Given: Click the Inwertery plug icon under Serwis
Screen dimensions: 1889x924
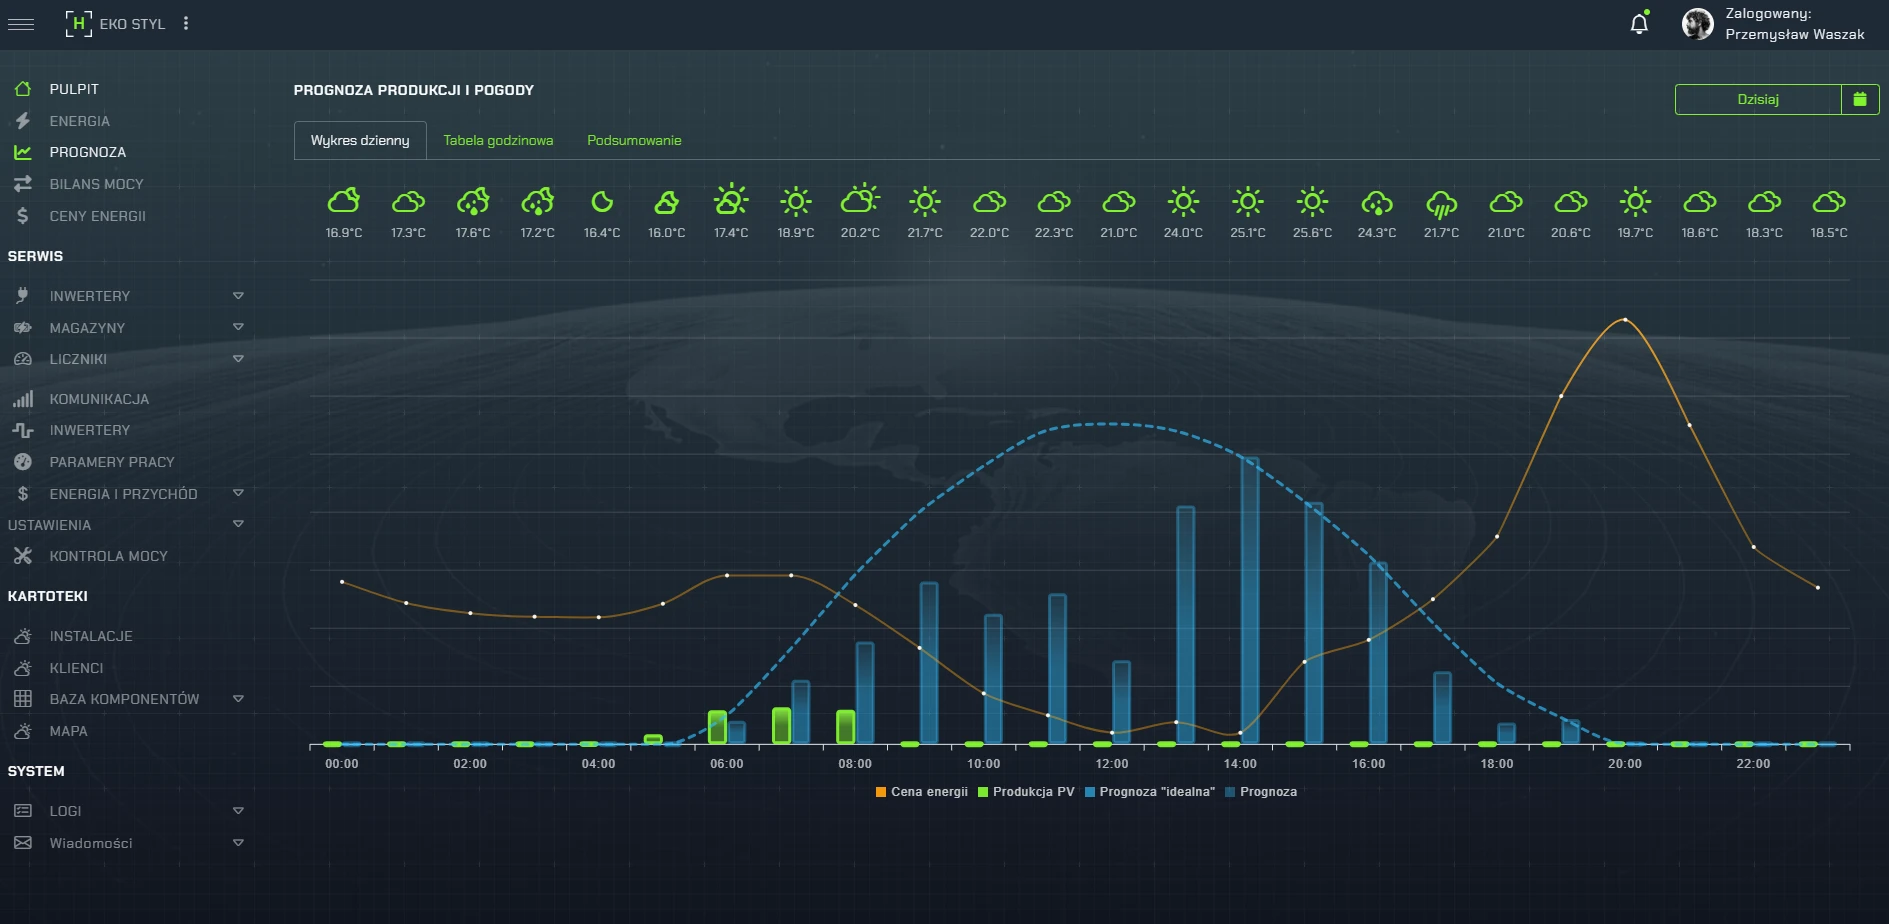Looking at the screenshot, I should coord(23,296).
